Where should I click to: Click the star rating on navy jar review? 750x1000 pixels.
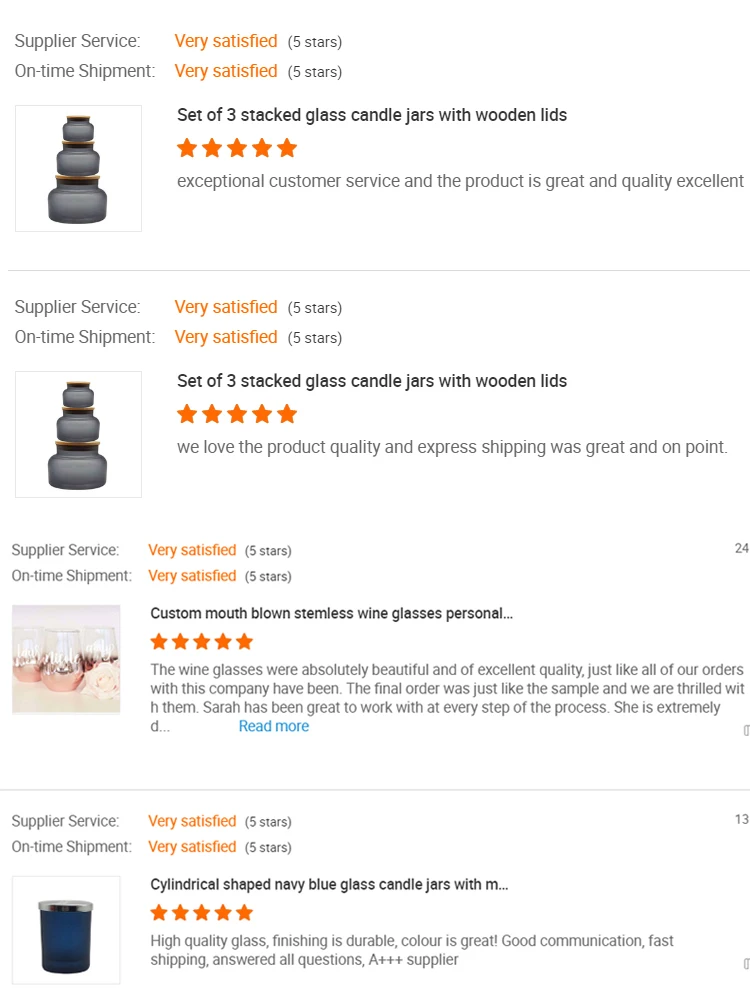coord(201,913)
